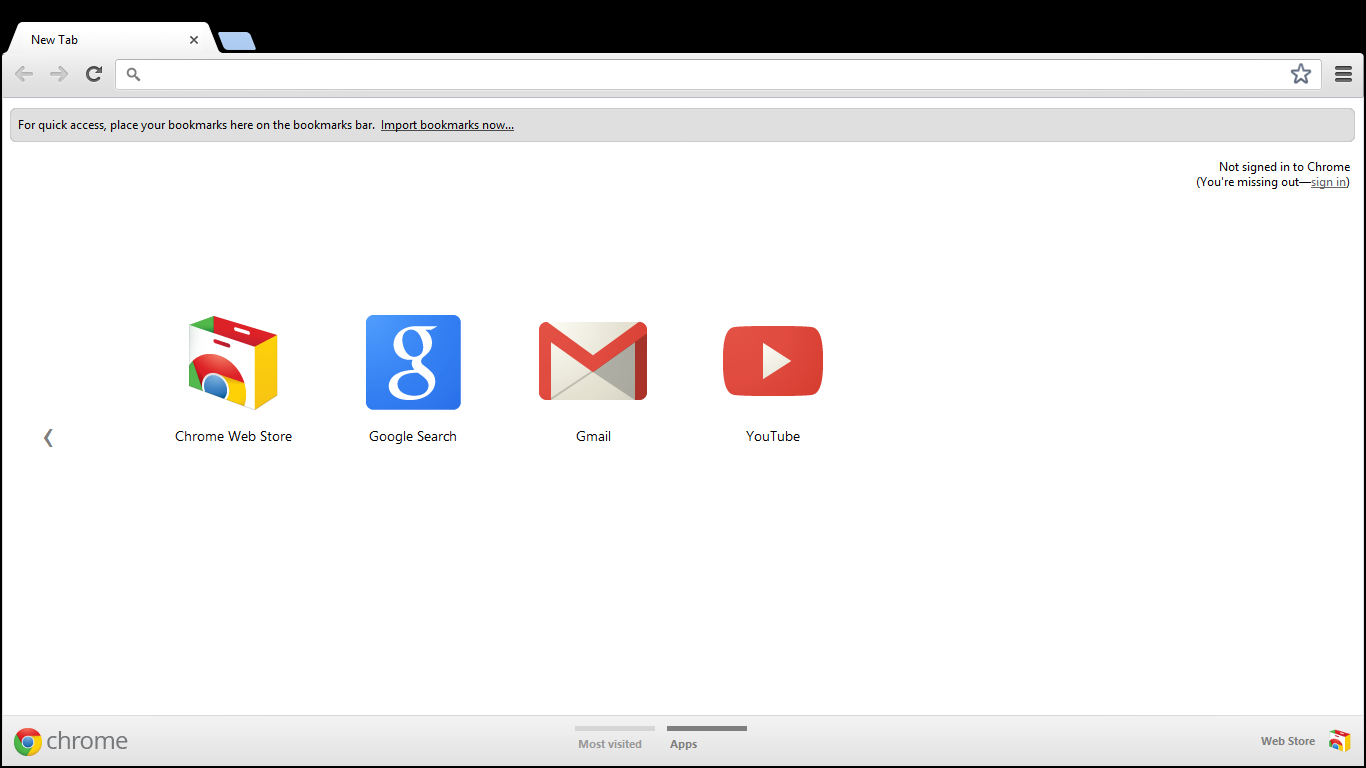Click the 'Chrome Web Store' app label
Viewport: 1366px width, 768px height.
tap(233, 436)
